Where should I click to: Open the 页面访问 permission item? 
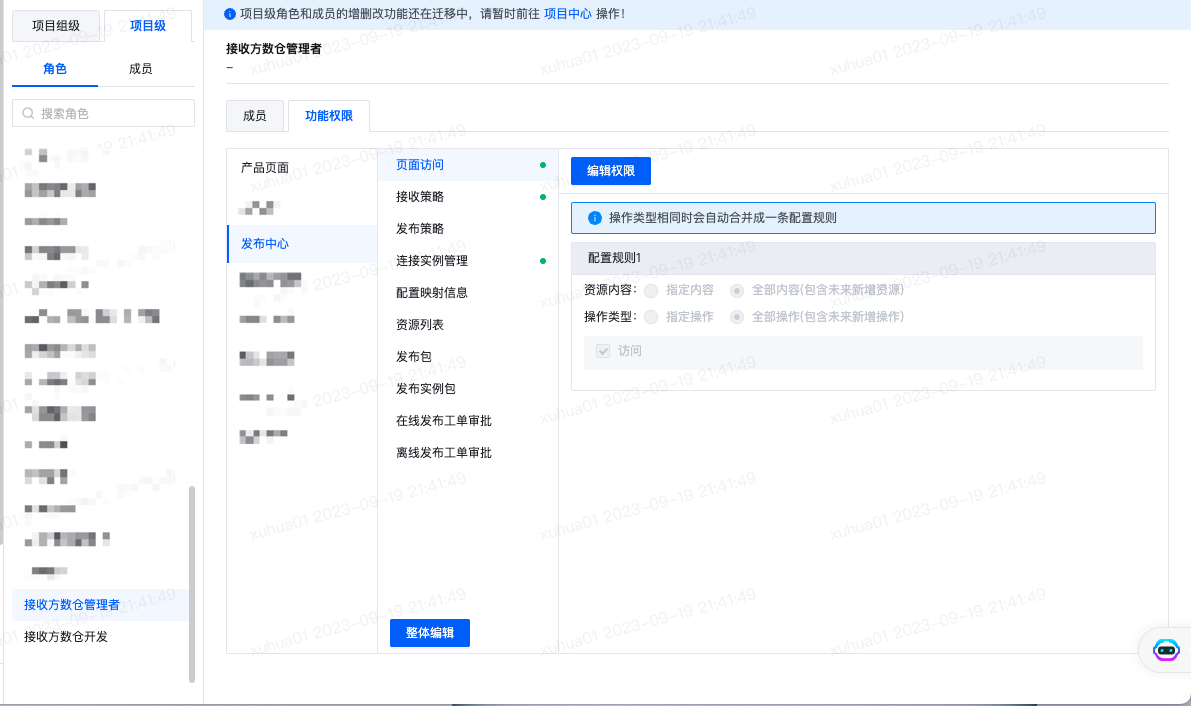pyautogui.click(x=468, y=165)
